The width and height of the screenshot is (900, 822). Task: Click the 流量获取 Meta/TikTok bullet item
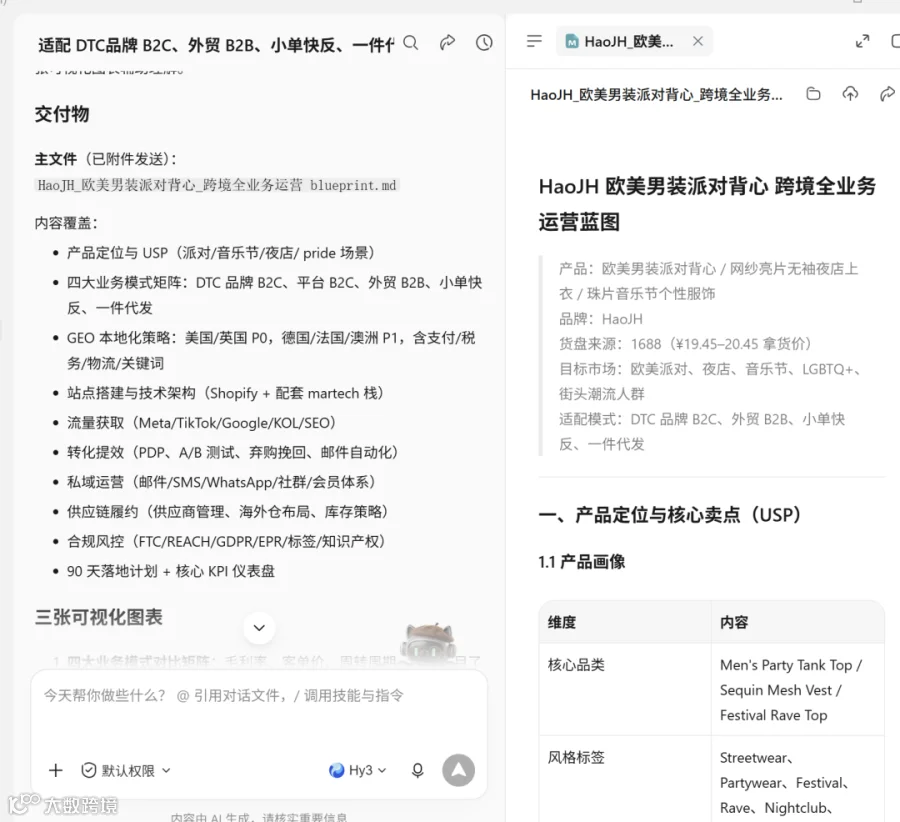(201, 423)
